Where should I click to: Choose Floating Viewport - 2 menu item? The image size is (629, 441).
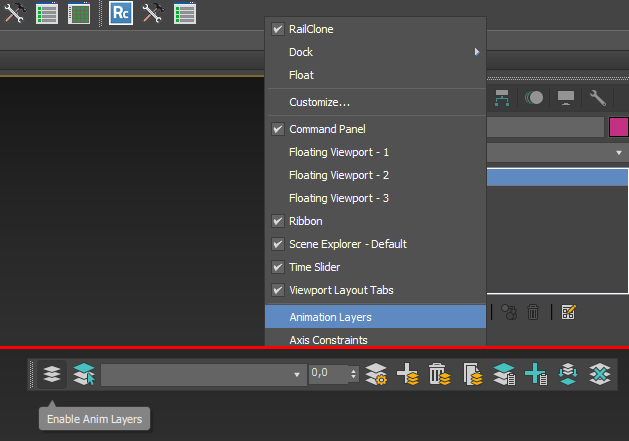[x=338, y=175]
